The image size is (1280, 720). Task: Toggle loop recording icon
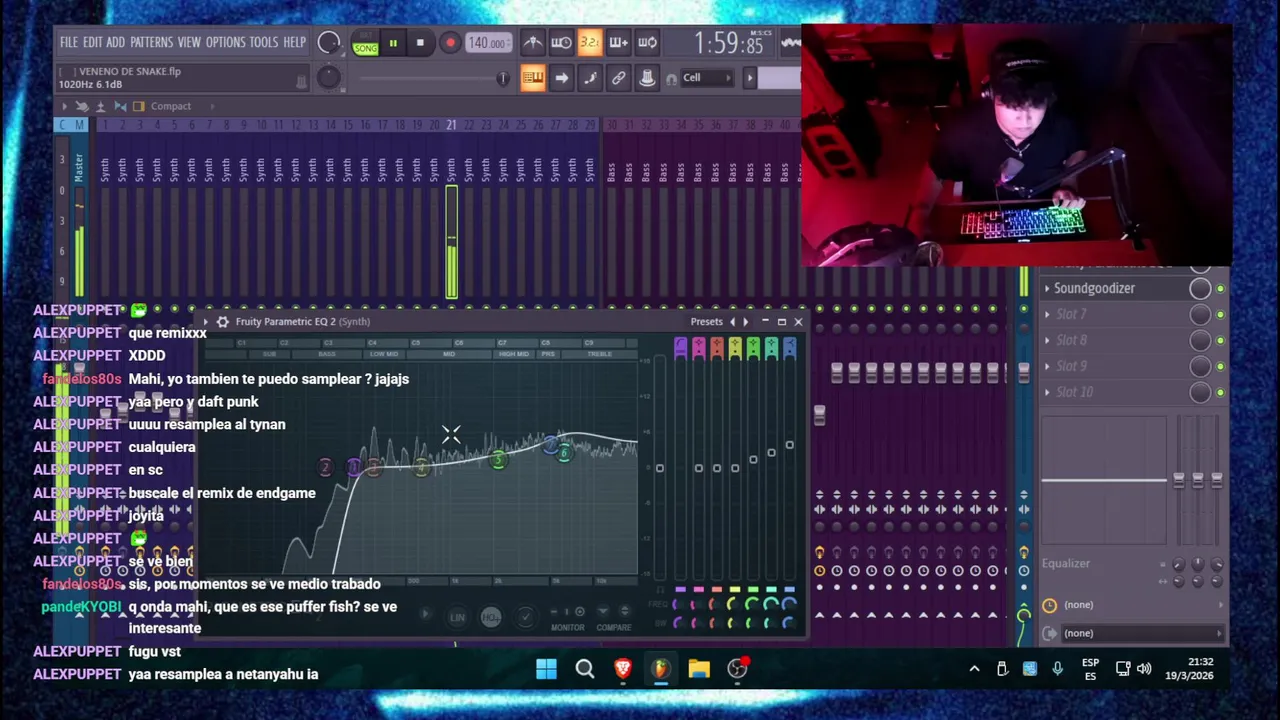[x=647, y=42]
